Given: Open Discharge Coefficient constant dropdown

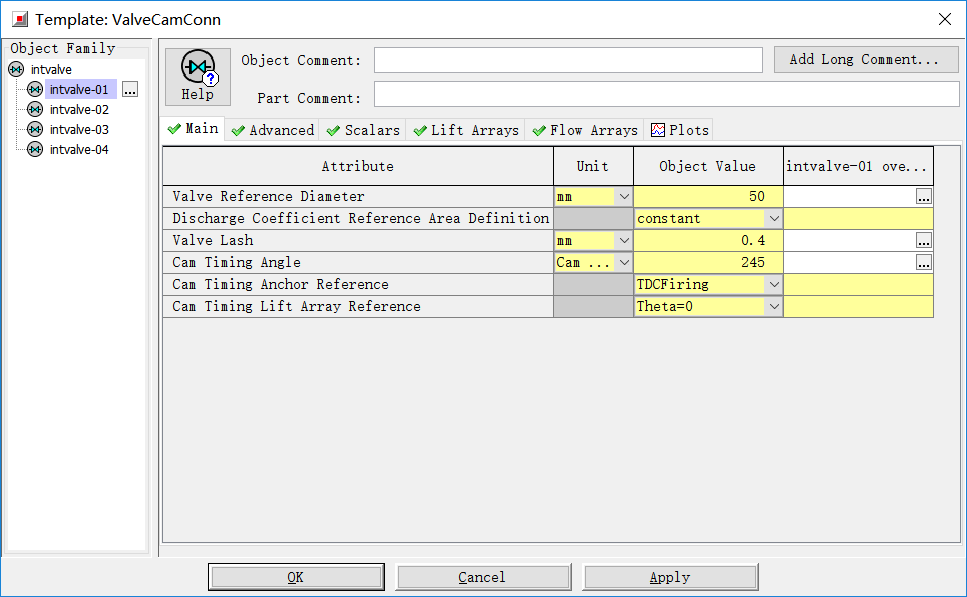Looking at the screenshot, I should coord(773,219).
